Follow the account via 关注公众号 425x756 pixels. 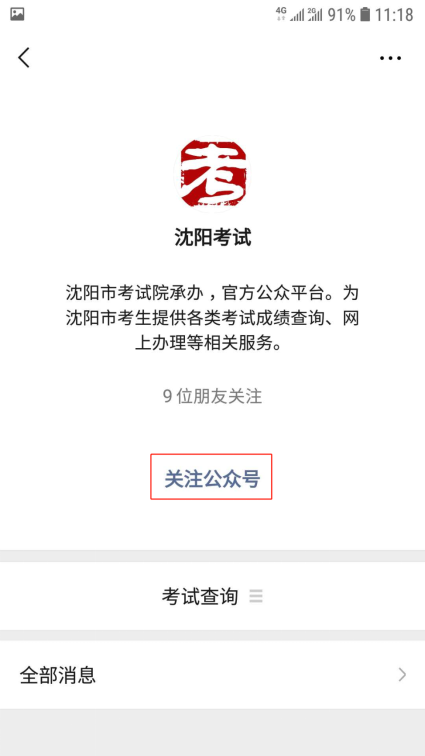coord(211,476)
